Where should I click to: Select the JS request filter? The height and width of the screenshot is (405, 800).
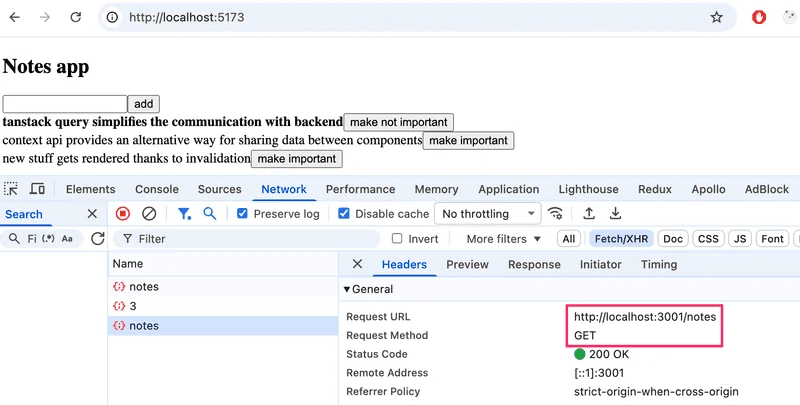click(x=740, y=239)
